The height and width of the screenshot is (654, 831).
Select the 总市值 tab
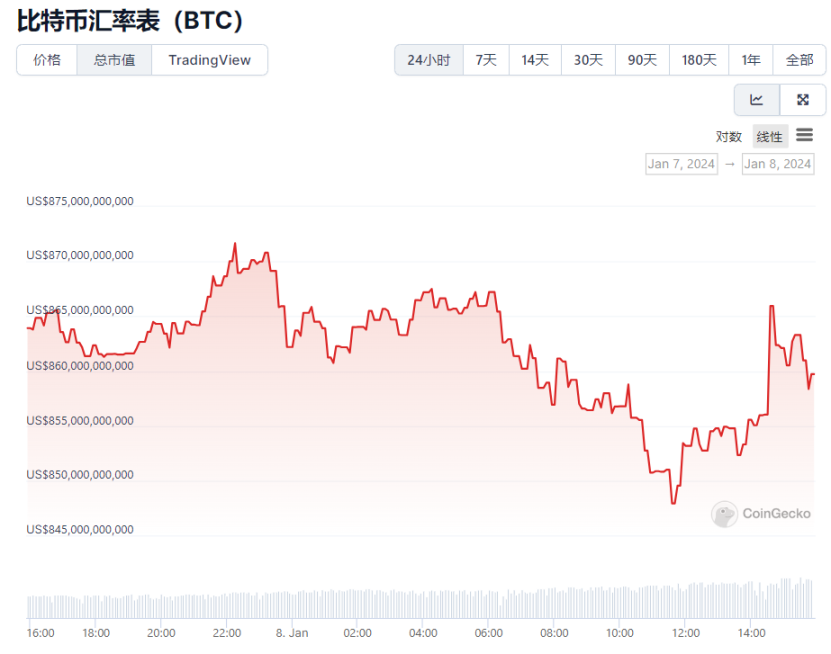(x=114, y=60)
